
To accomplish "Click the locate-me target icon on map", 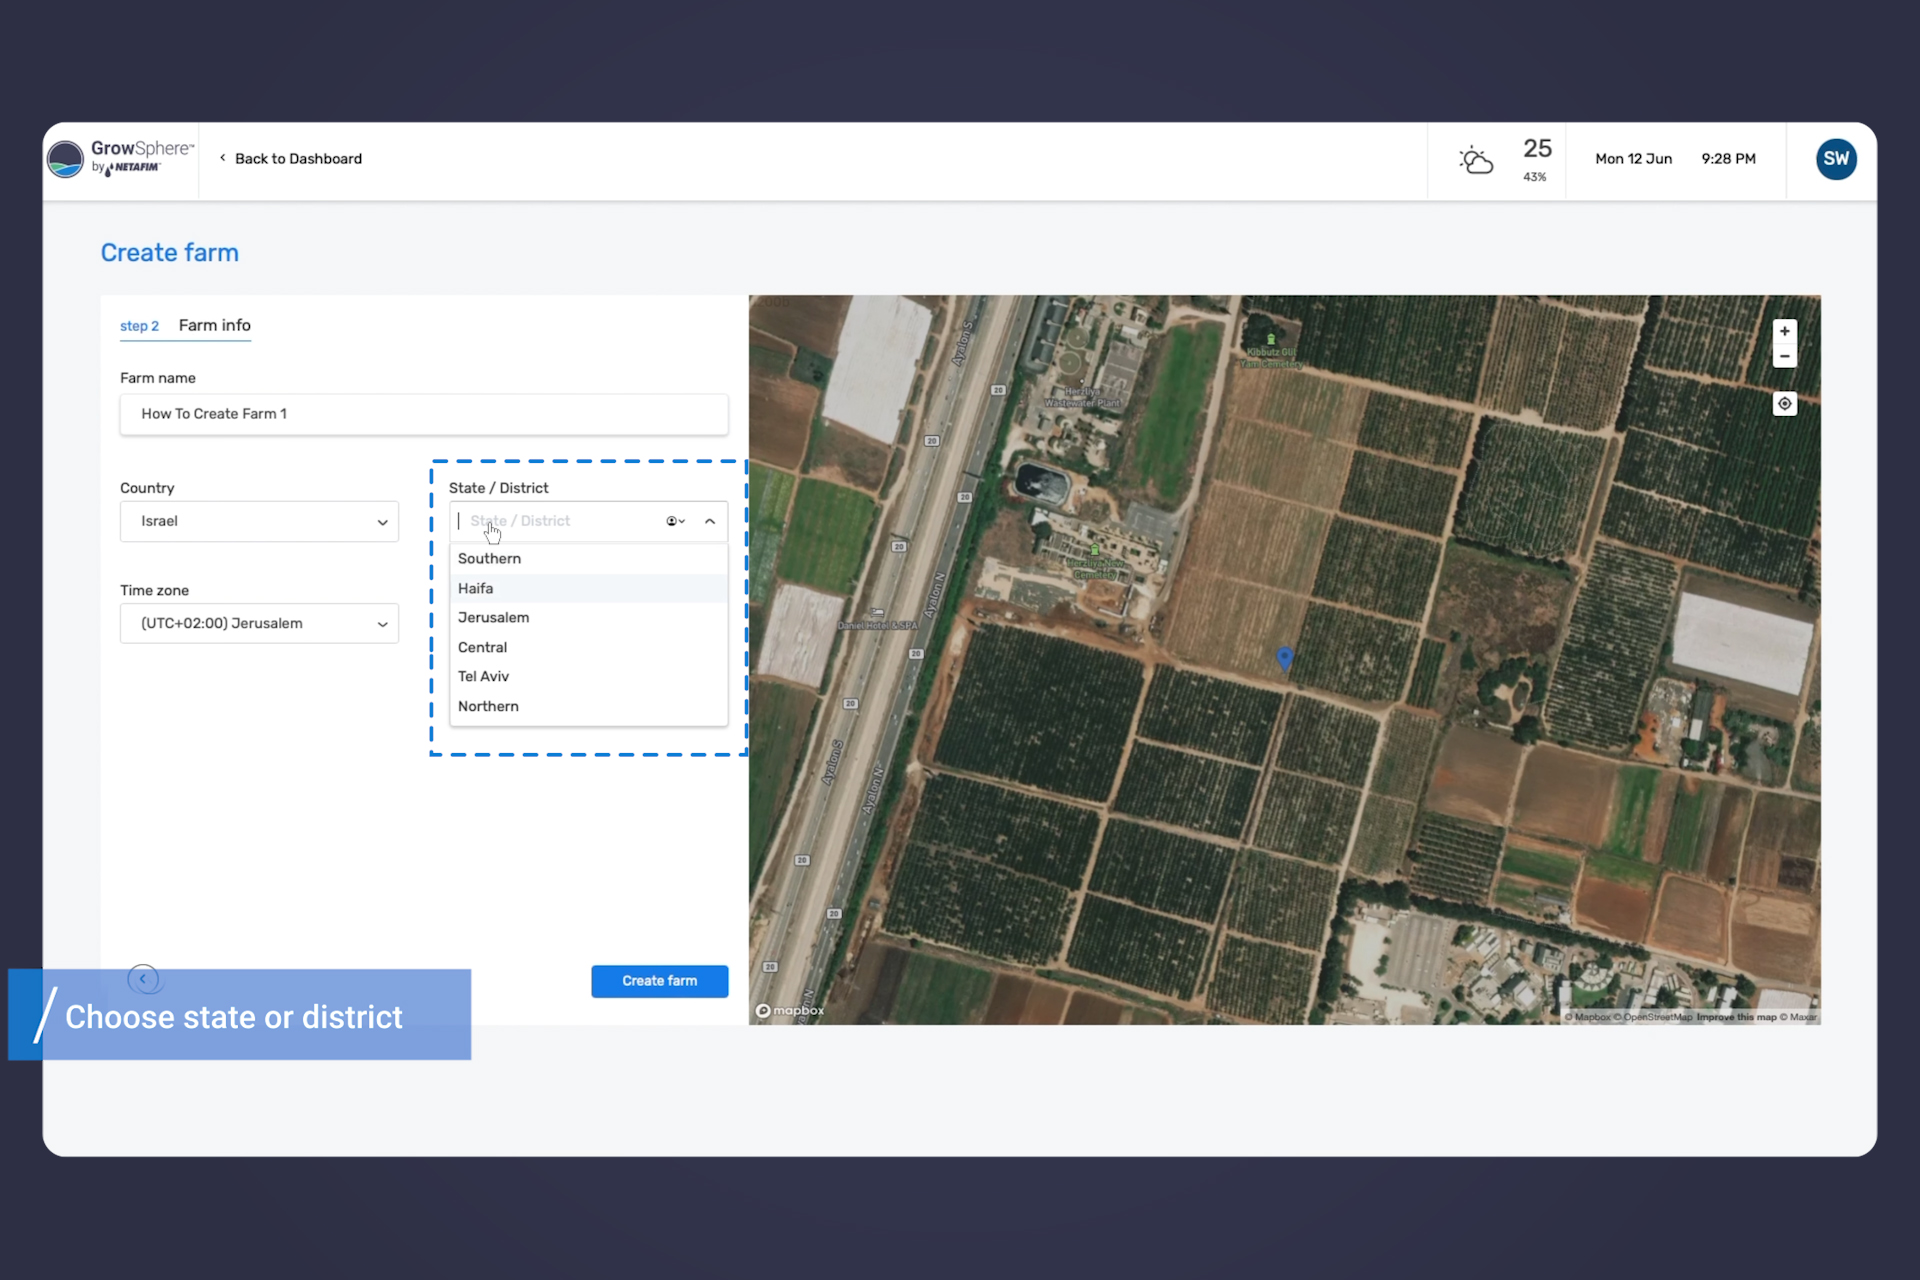I will coord(1784,404).
